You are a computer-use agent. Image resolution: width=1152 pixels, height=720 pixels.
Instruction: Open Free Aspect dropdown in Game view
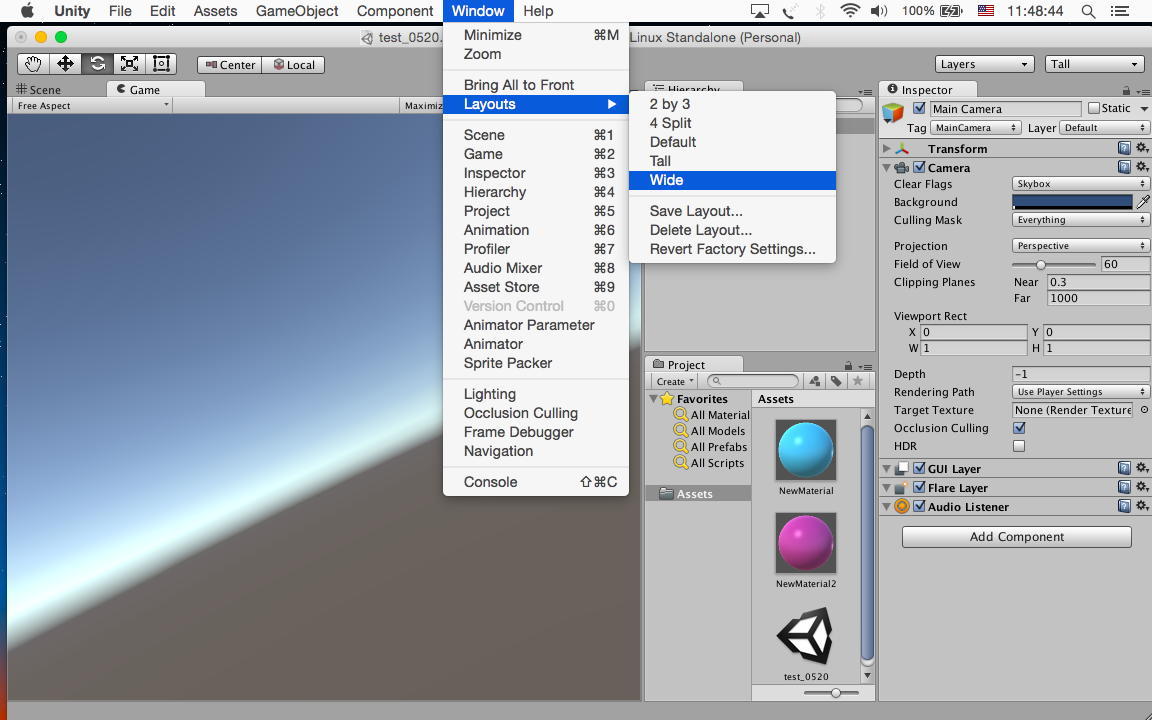point(91,106)
